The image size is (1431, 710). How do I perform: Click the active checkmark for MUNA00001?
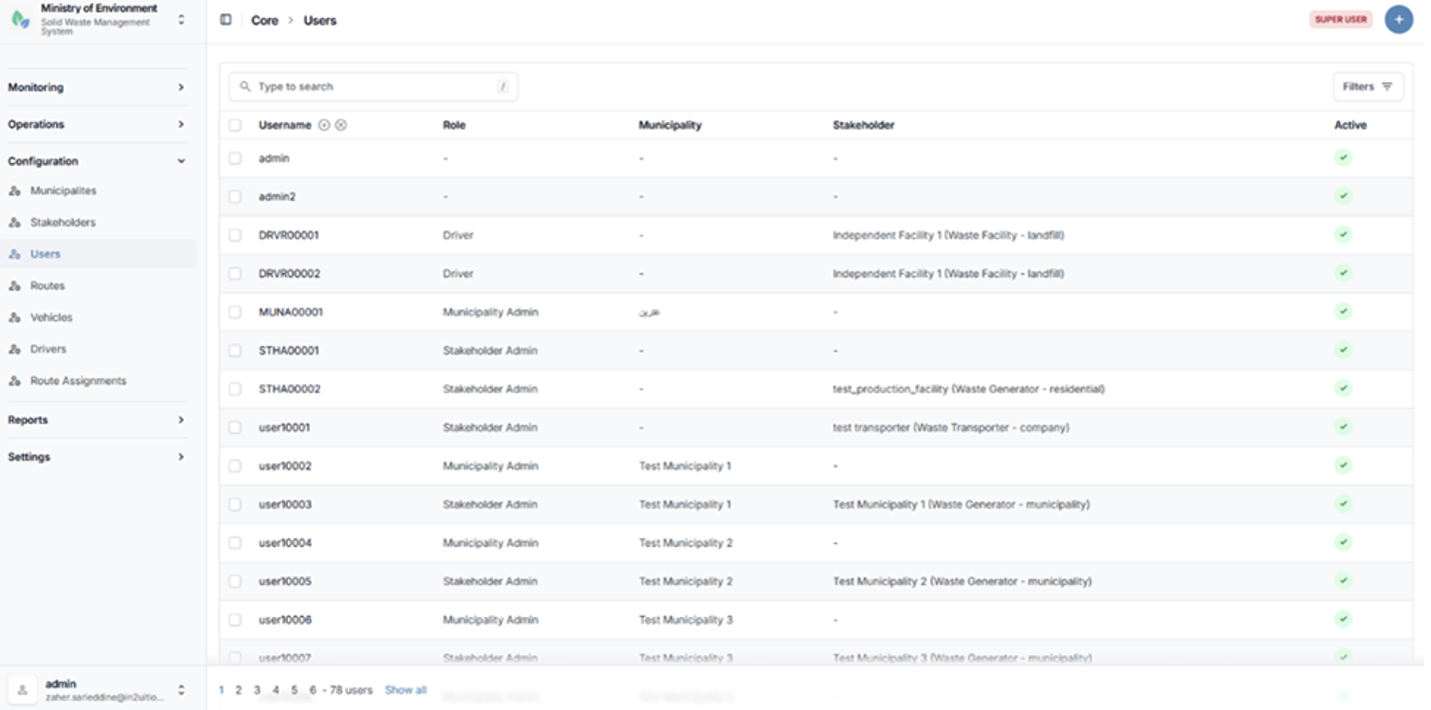1343,311
